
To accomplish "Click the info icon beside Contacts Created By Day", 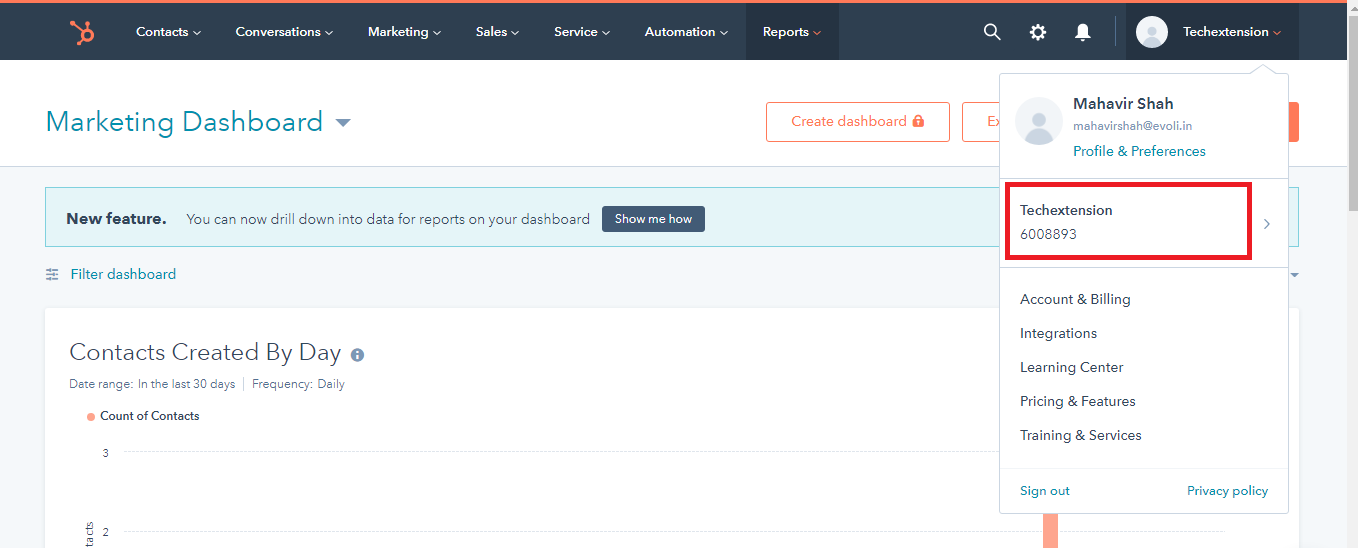I will (x=358, y=354).
